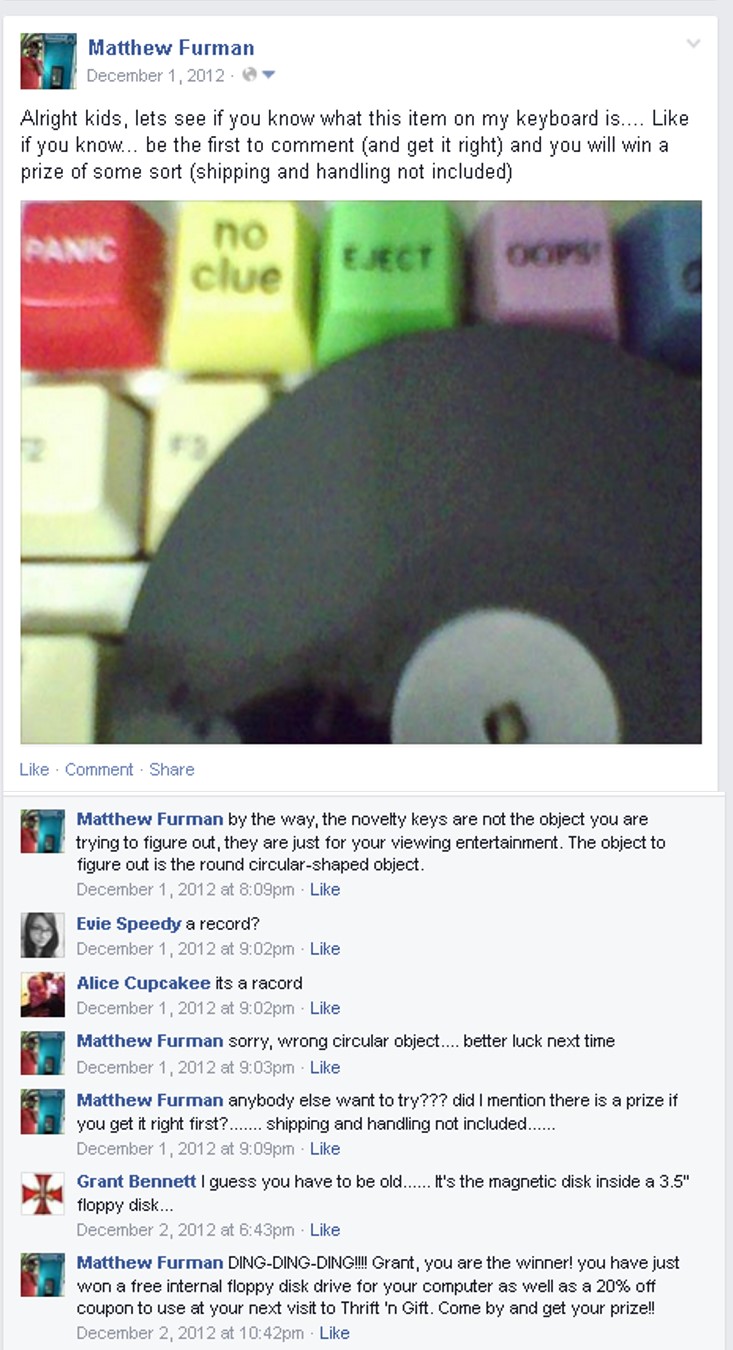
Task: Open the post options chevron at top right
Action: 693,44
